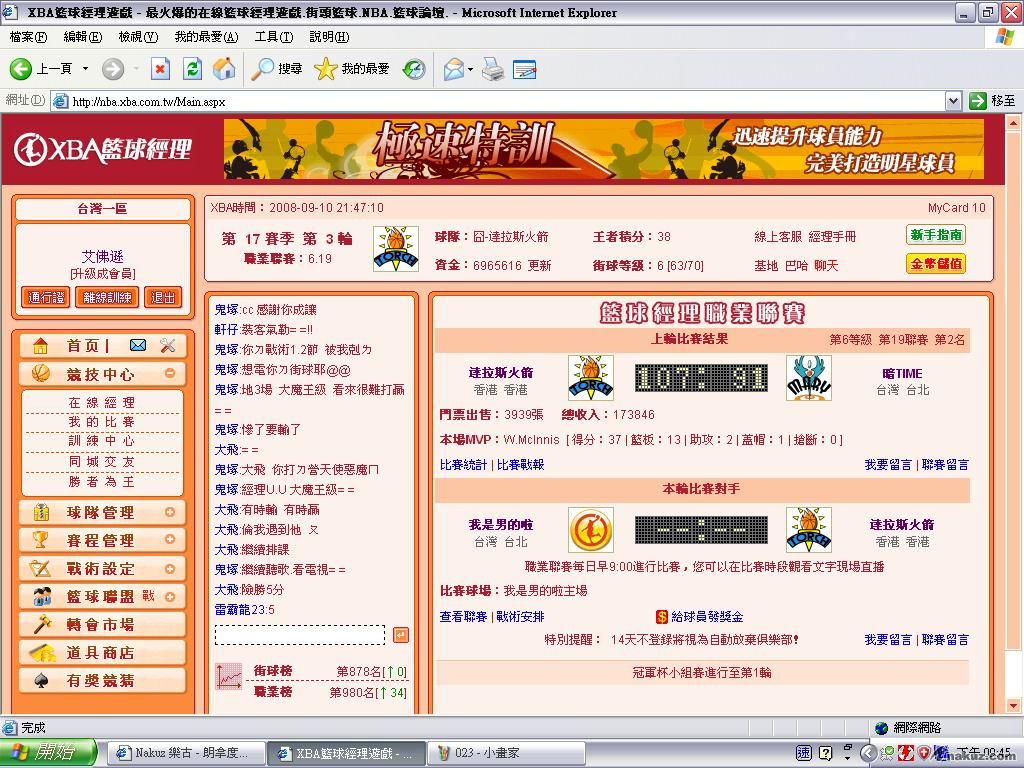Click the Start button on taskbar
This screenshot has height=768, width=1024.
[x=48, y=753]
